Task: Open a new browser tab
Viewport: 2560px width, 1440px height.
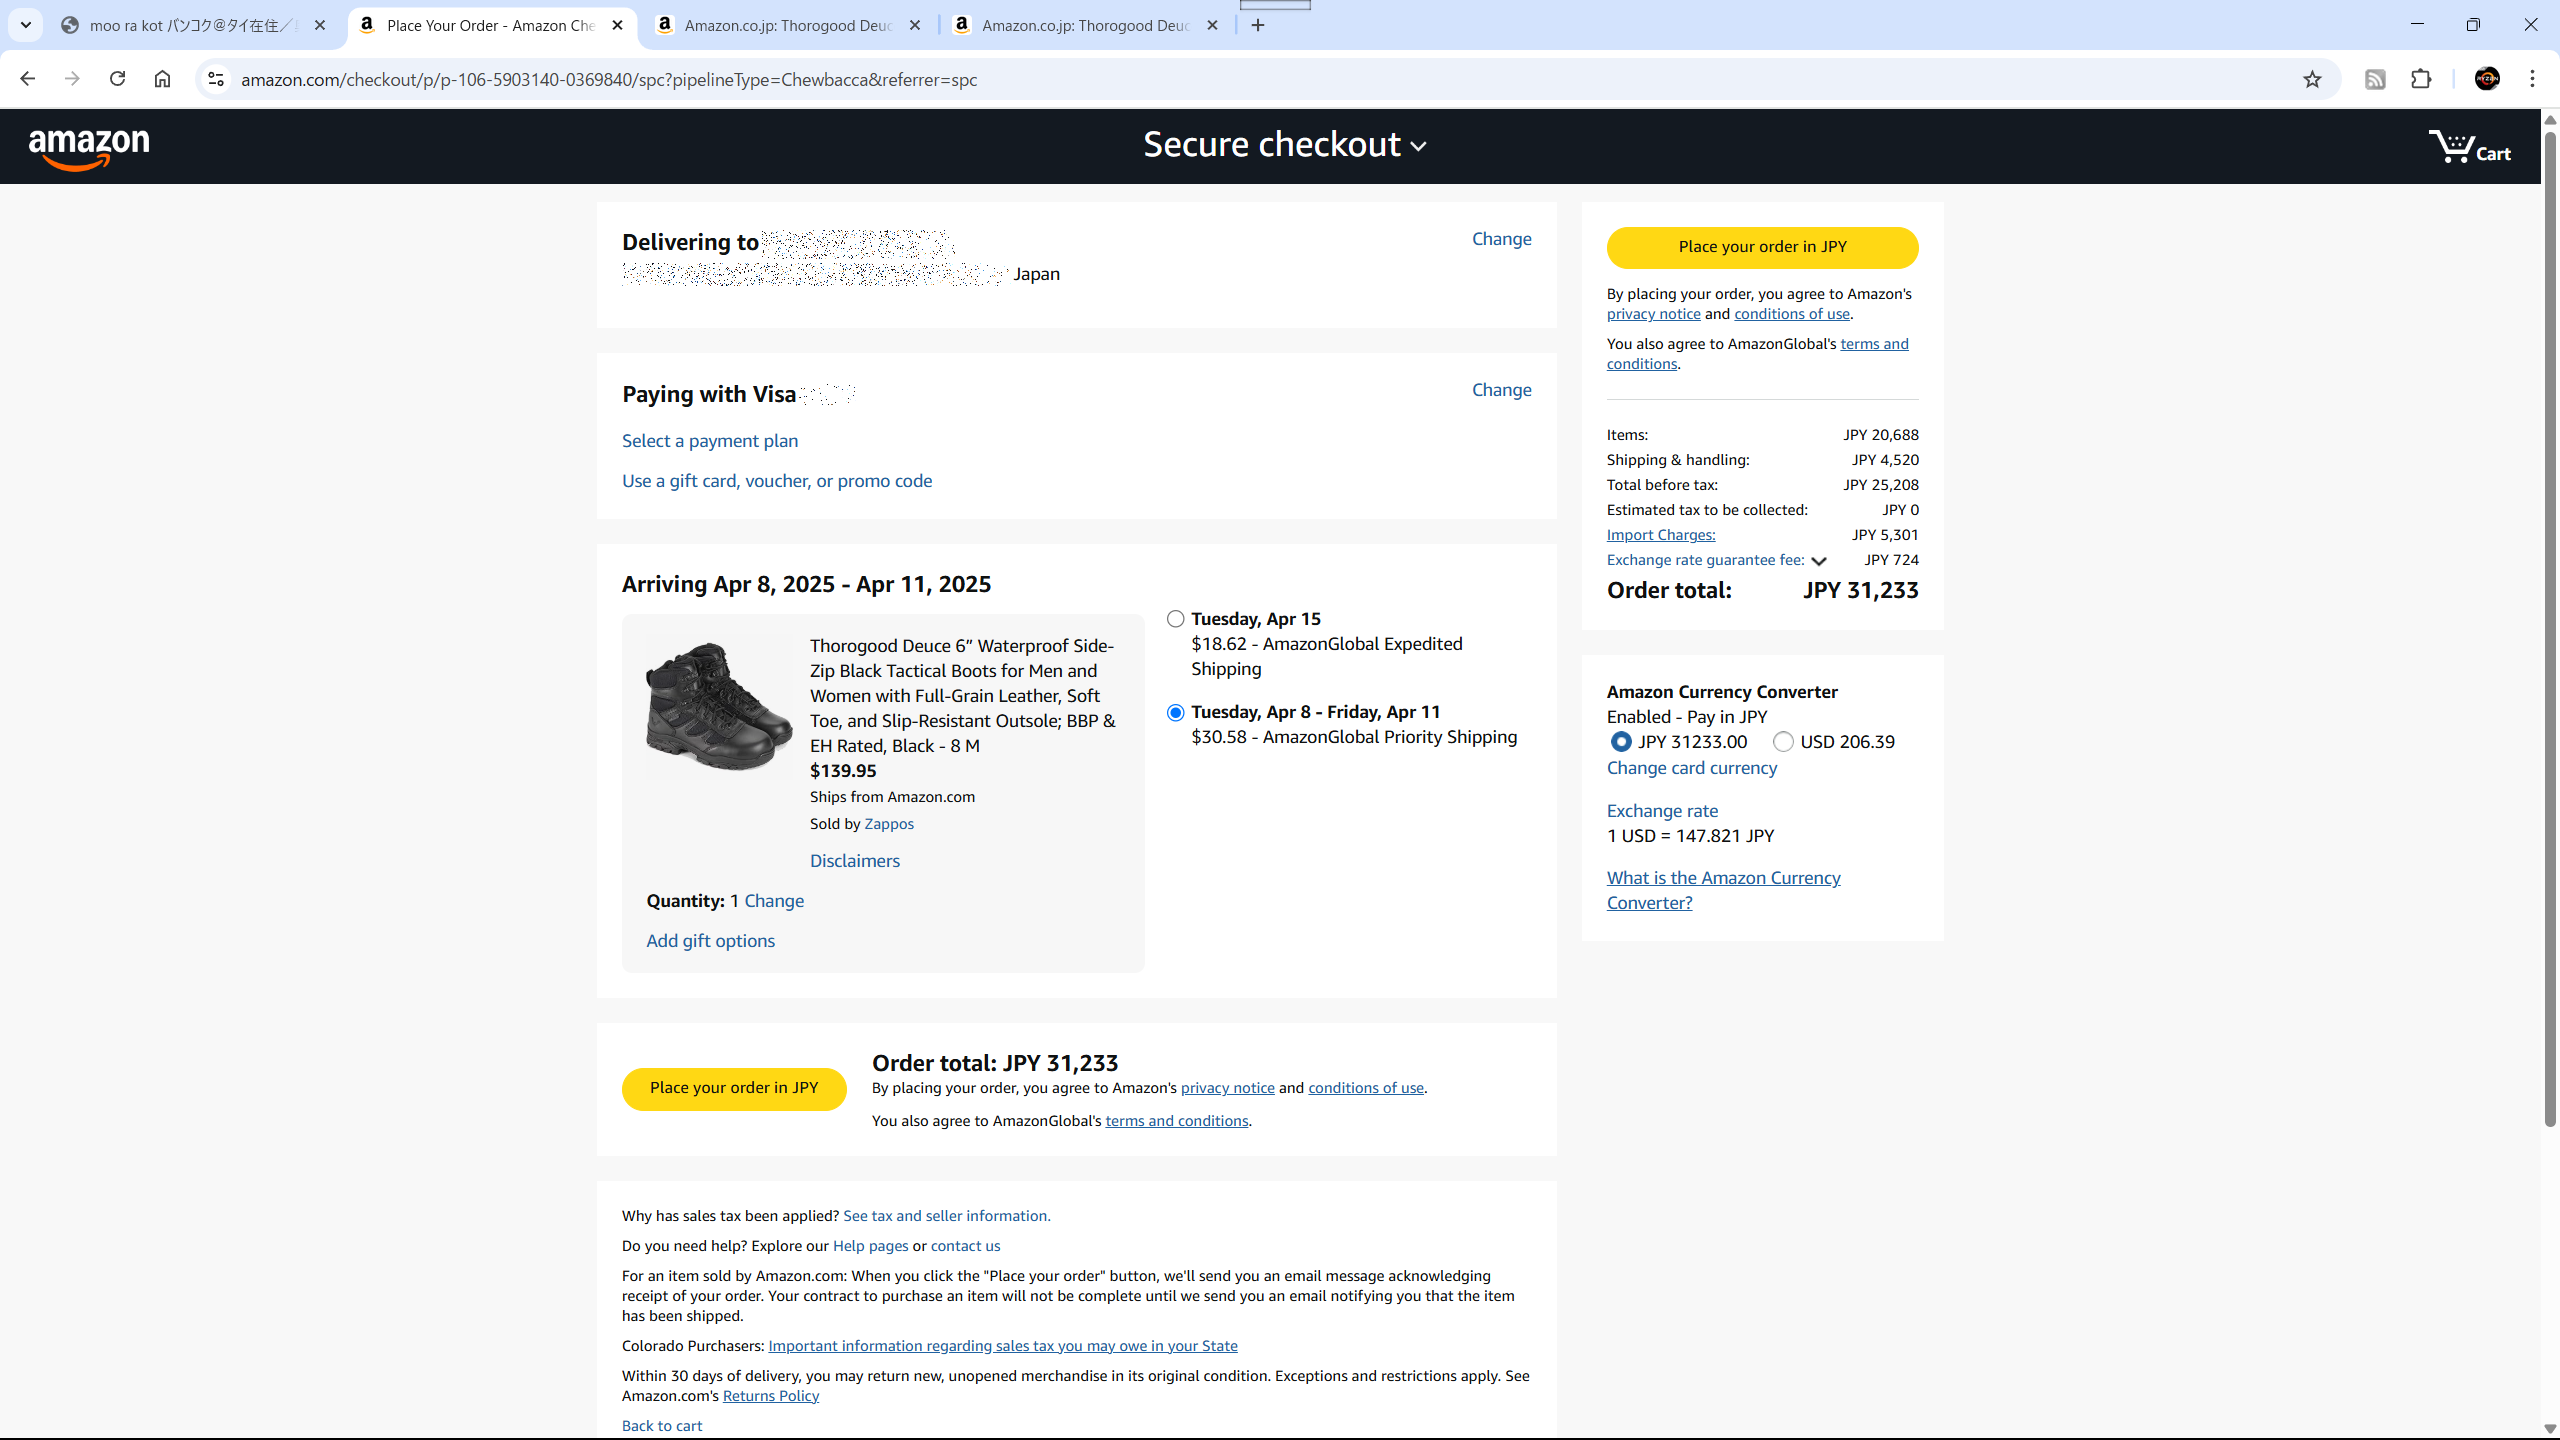Action: pos(1258,25)
